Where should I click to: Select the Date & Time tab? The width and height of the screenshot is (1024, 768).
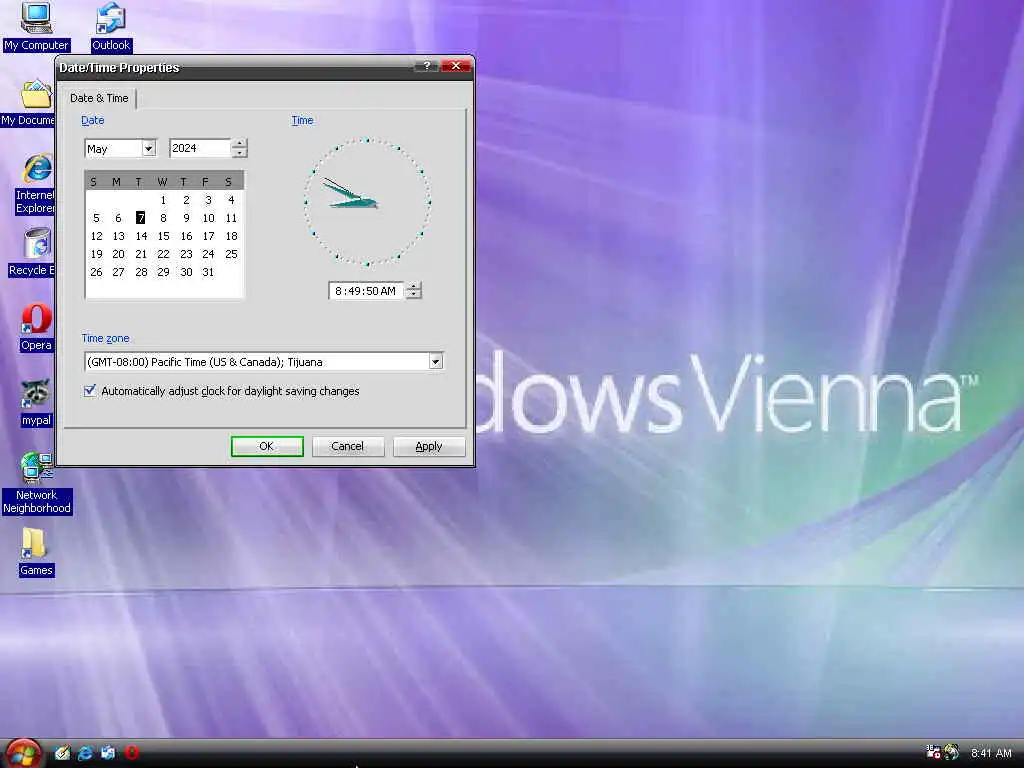click(99, 98)
